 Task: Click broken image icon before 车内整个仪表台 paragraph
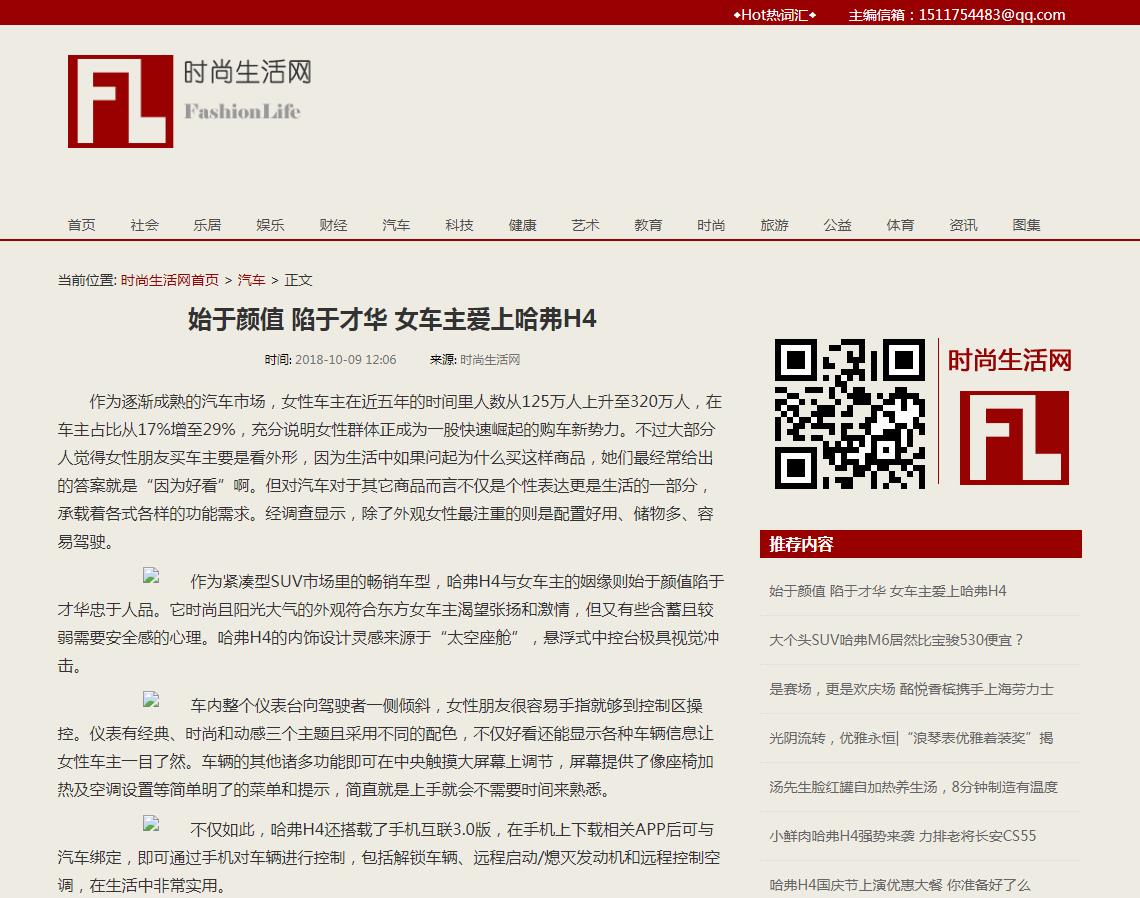(x=151, y=699)
